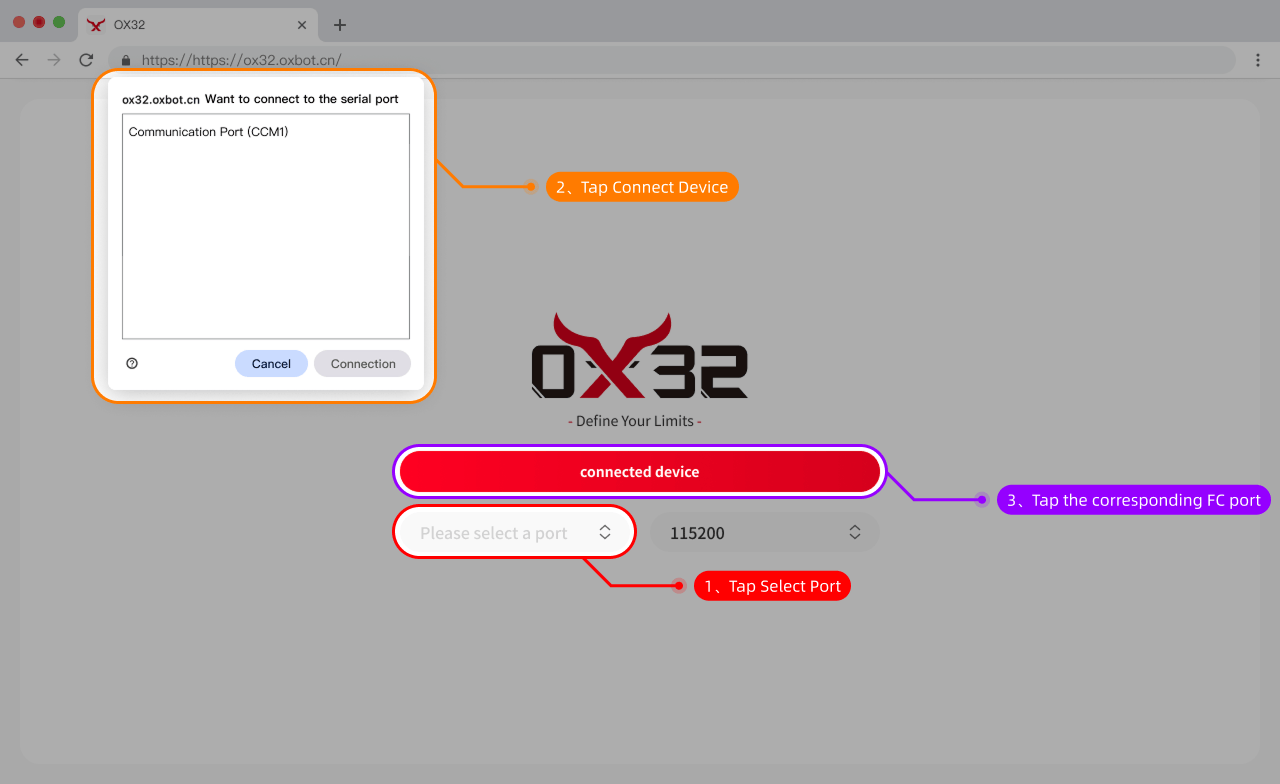Select Communication Port (CCM1) in the list
Screen dimensions: 1280x784
pos(209,132)
